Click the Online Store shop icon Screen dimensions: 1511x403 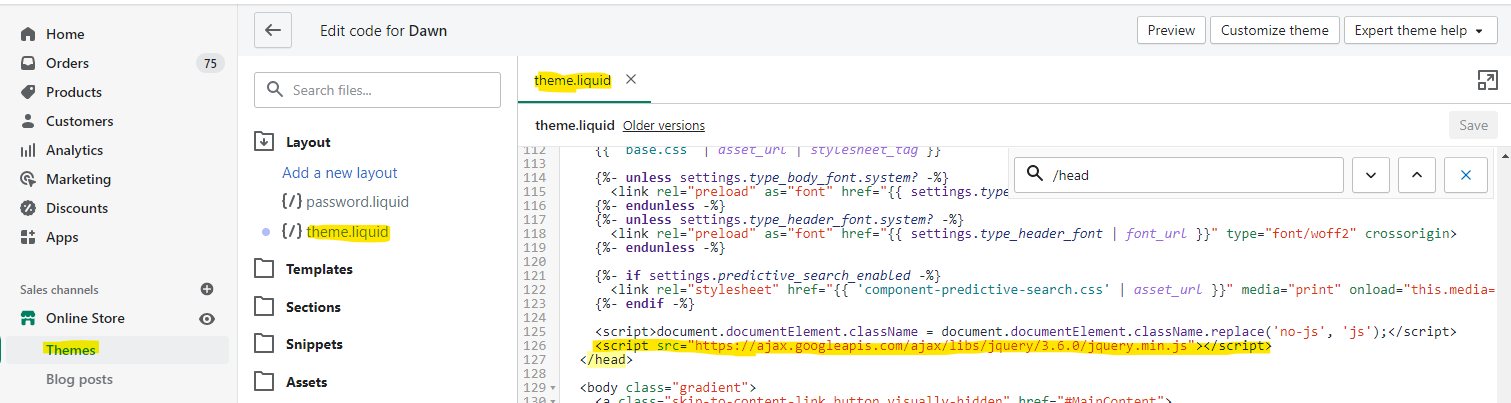28,318
